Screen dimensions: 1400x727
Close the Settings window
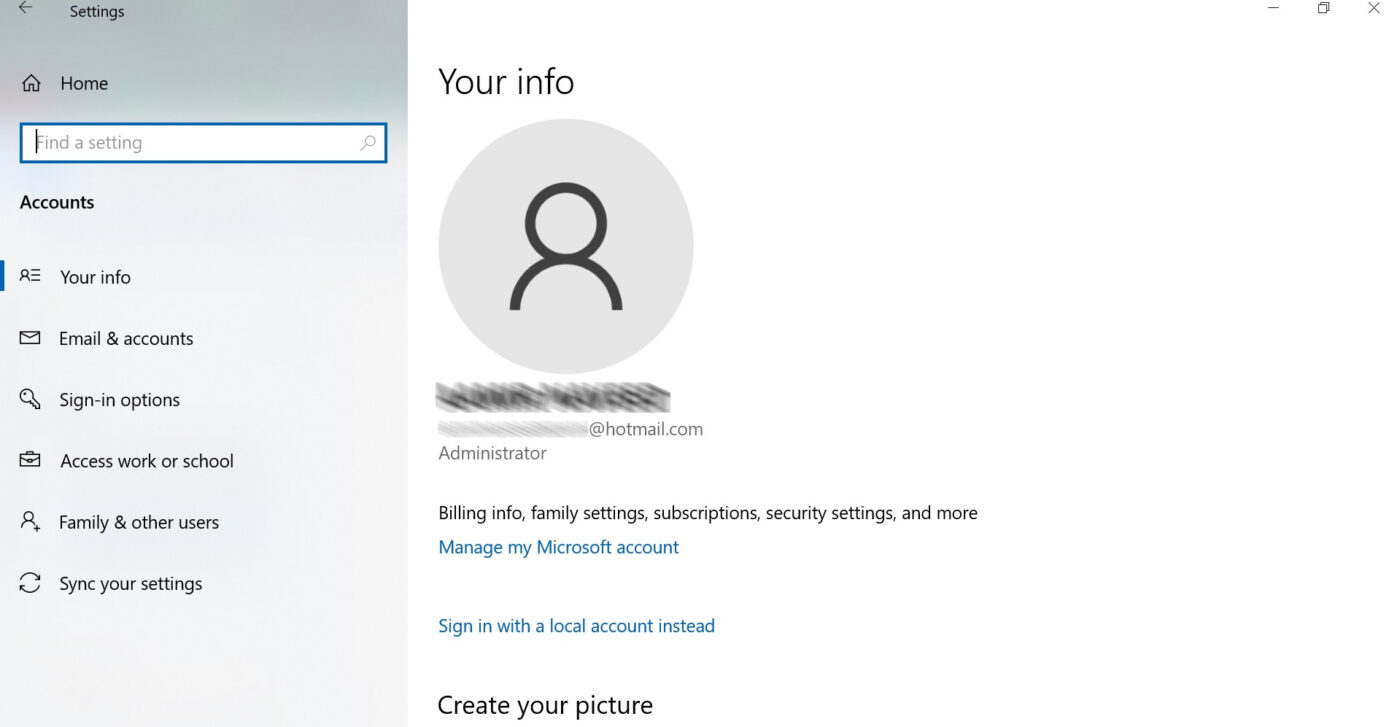coord(1373,8)
